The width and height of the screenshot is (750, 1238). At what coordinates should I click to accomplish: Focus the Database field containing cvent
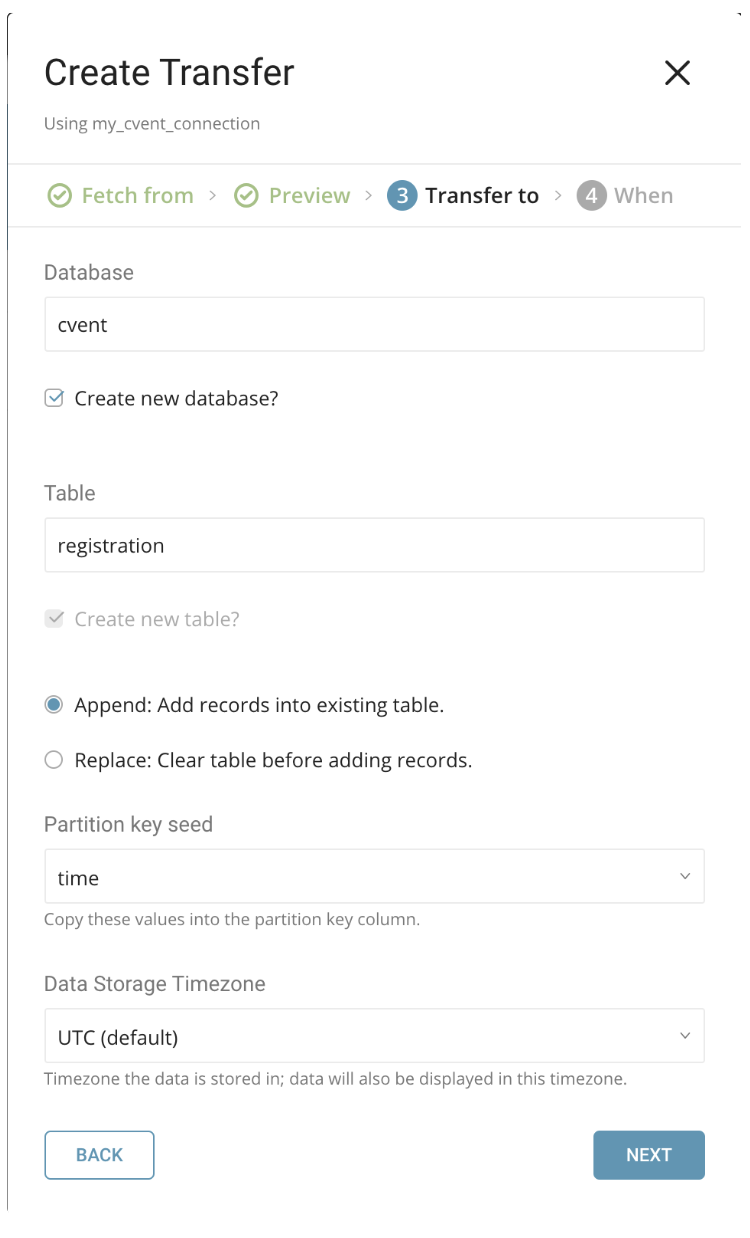374,324
